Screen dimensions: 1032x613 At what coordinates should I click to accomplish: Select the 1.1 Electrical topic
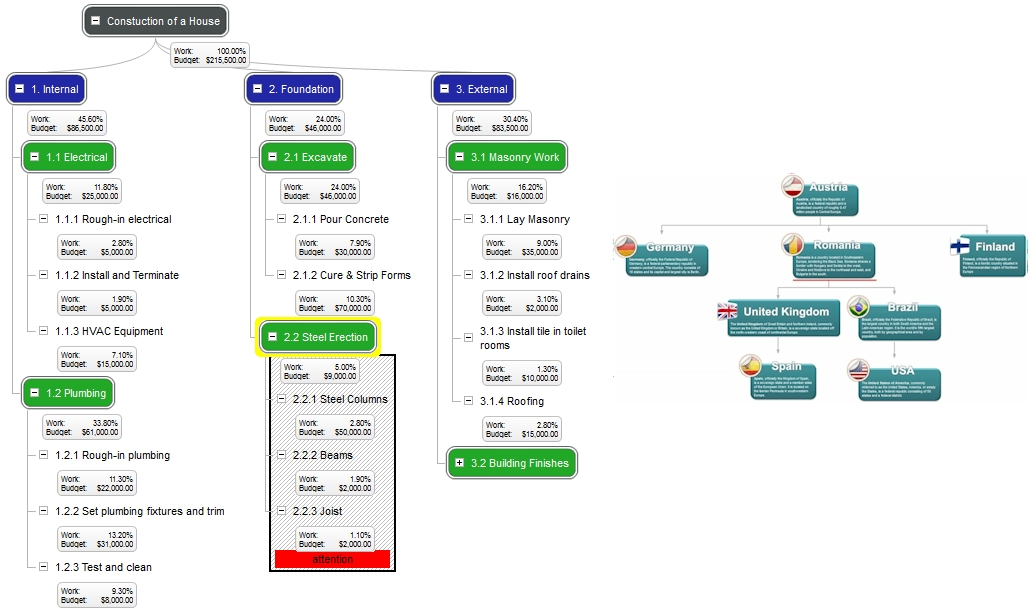[x=68, y=157]
